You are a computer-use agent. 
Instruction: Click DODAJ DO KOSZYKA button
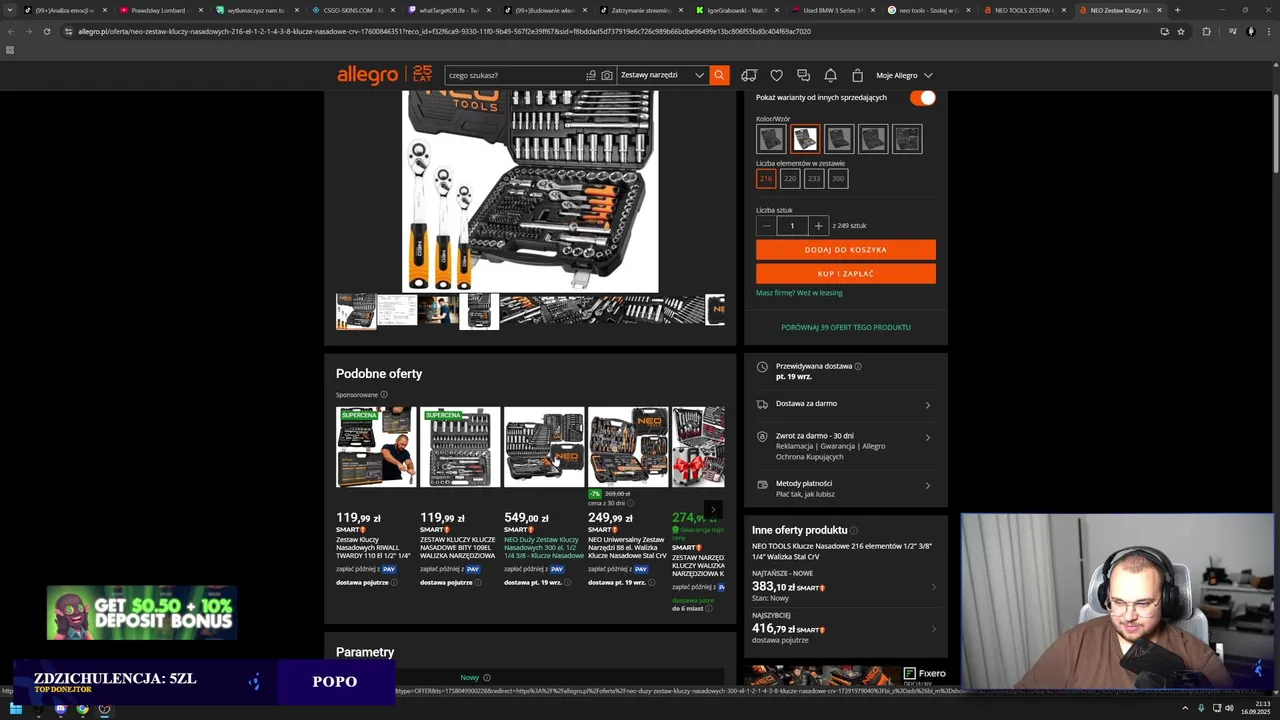(x=846, y=250)
